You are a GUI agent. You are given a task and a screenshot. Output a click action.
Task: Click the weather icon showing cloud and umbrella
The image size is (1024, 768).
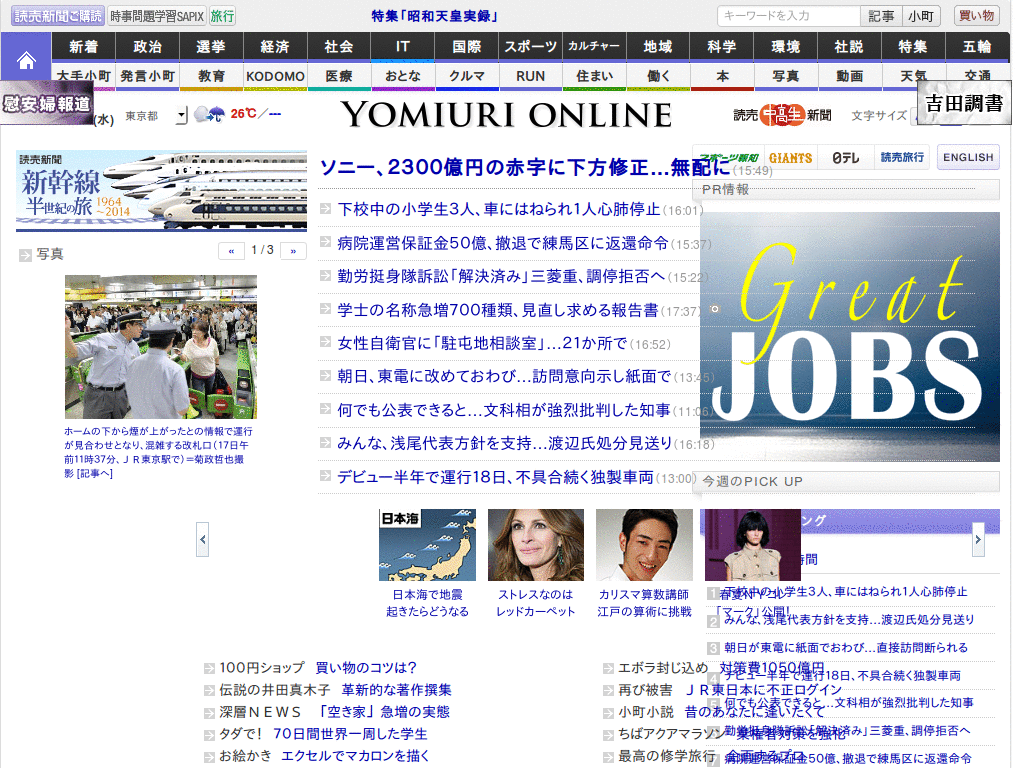point(211,114)
